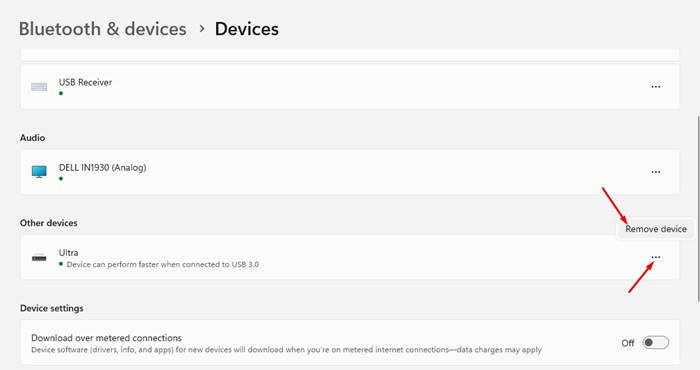Select the Ultra device entry

(350, 257)
